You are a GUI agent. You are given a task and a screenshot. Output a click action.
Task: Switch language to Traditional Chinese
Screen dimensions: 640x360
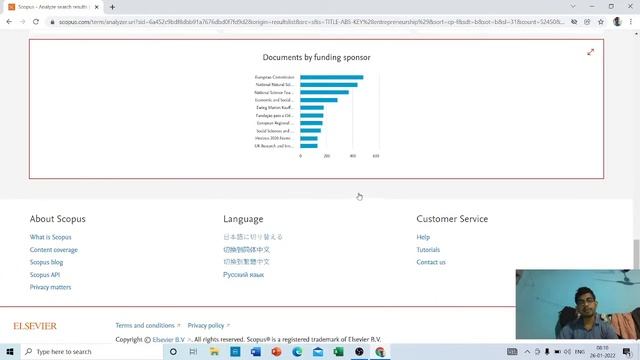pos(247,262)
